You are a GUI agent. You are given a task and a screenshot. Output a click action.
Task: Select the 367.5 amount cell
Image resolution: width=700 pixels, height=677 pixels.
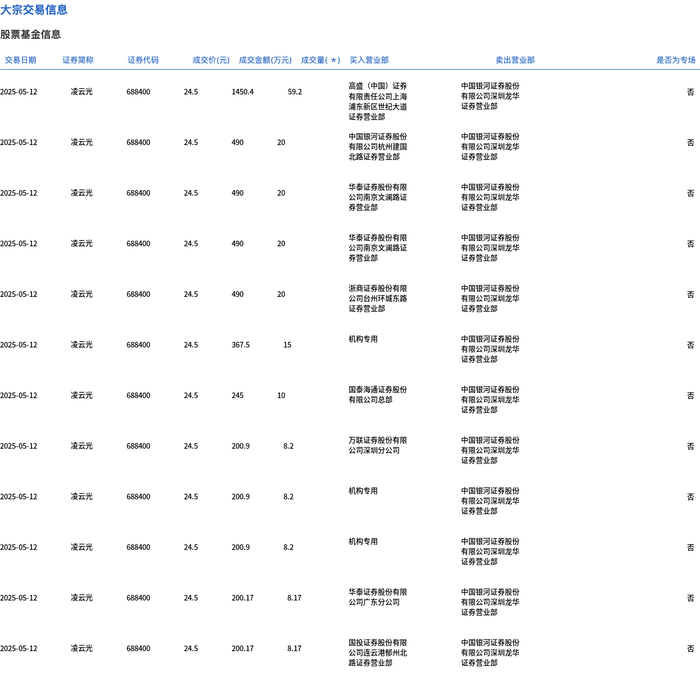tap(241, 345)
